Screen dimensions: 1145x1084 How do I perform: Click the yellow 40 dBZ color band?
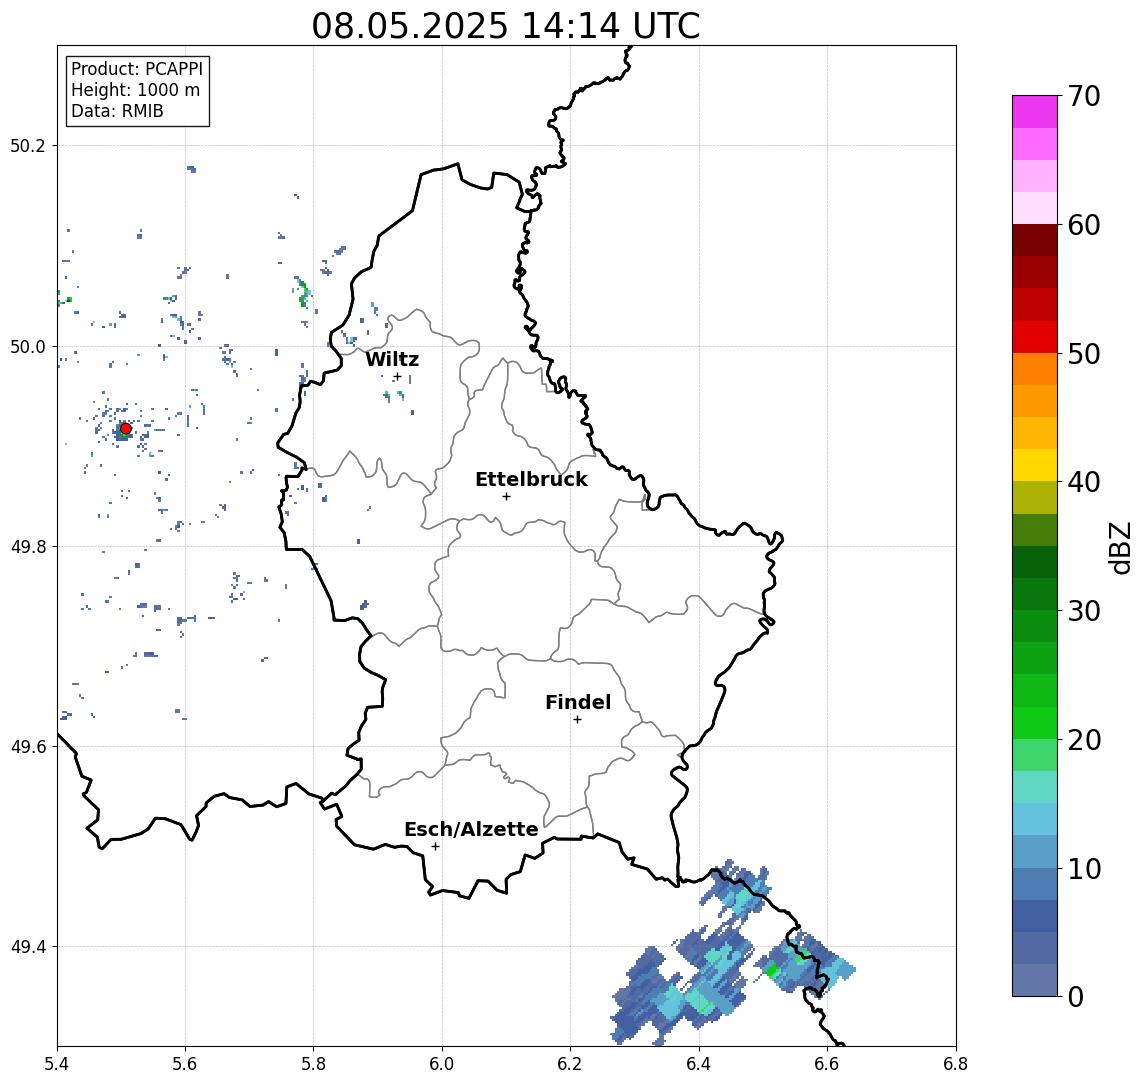coord(1035,465)
